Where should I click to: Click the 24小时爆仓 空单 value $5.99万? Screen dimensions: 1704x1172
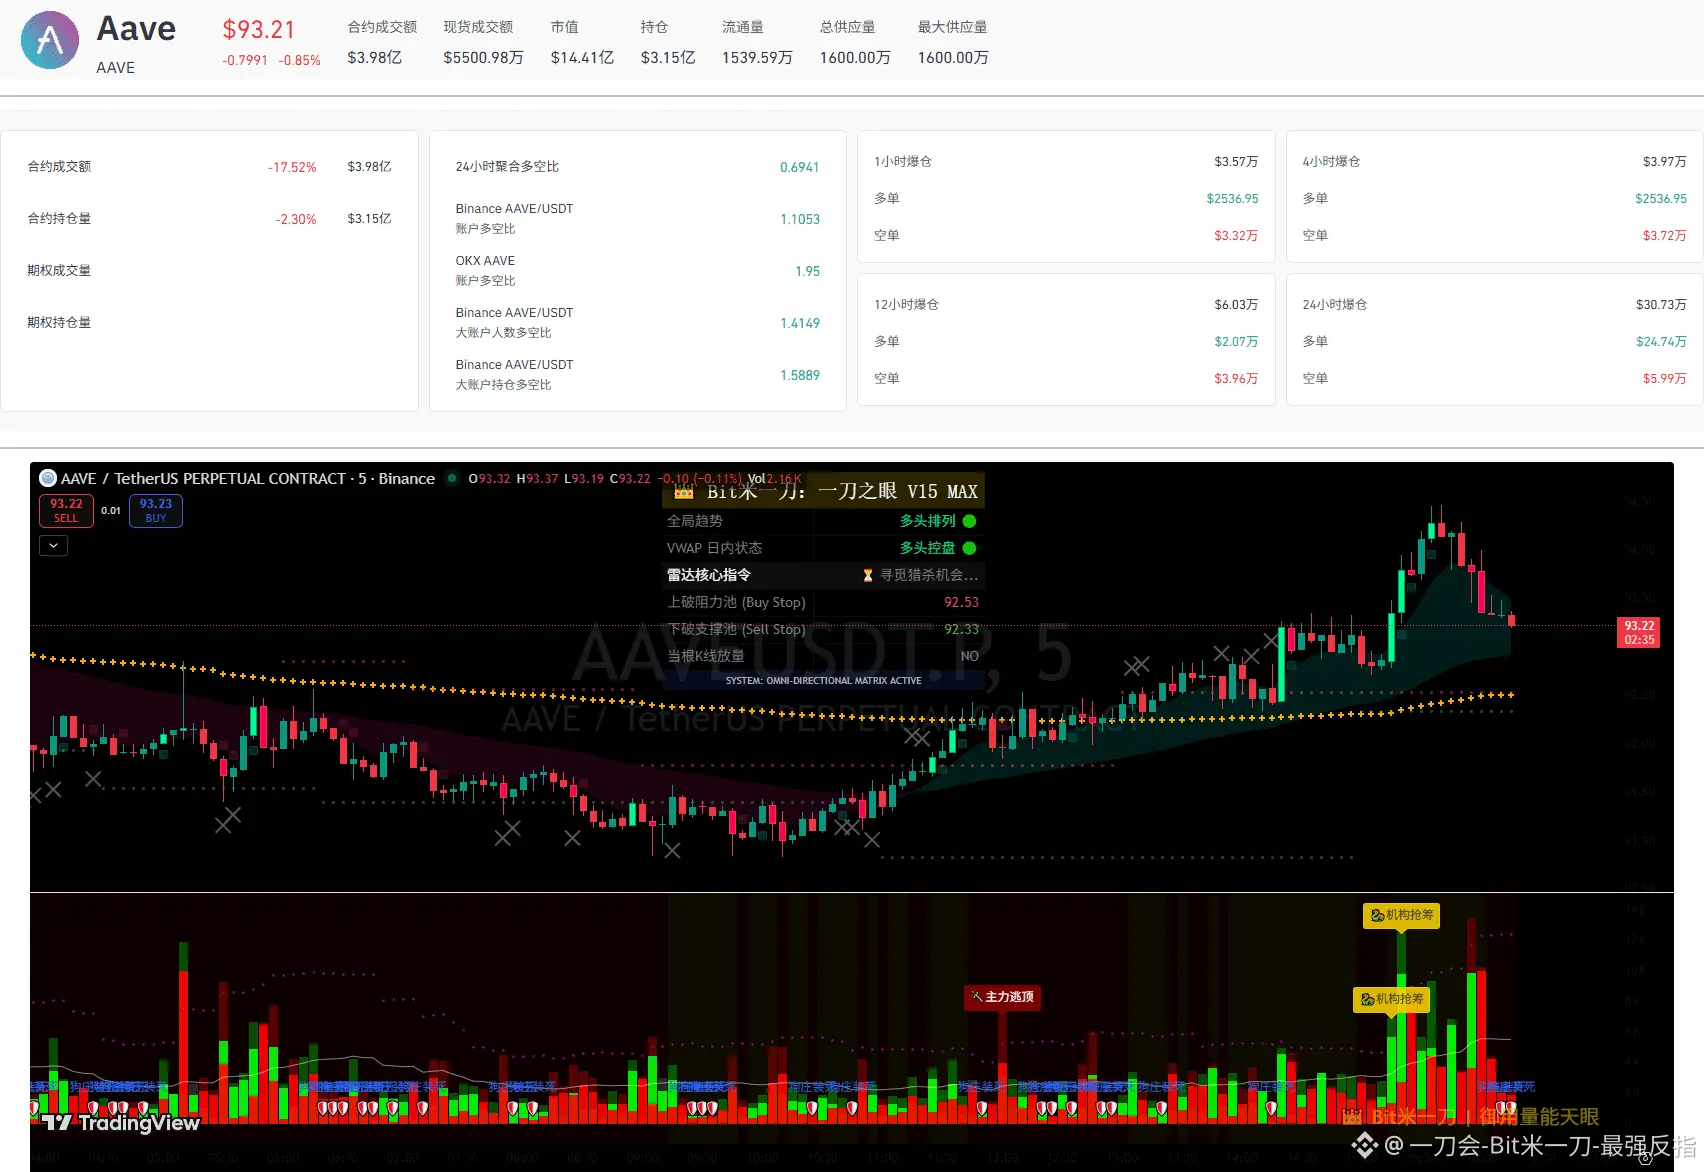[1665, 378]
